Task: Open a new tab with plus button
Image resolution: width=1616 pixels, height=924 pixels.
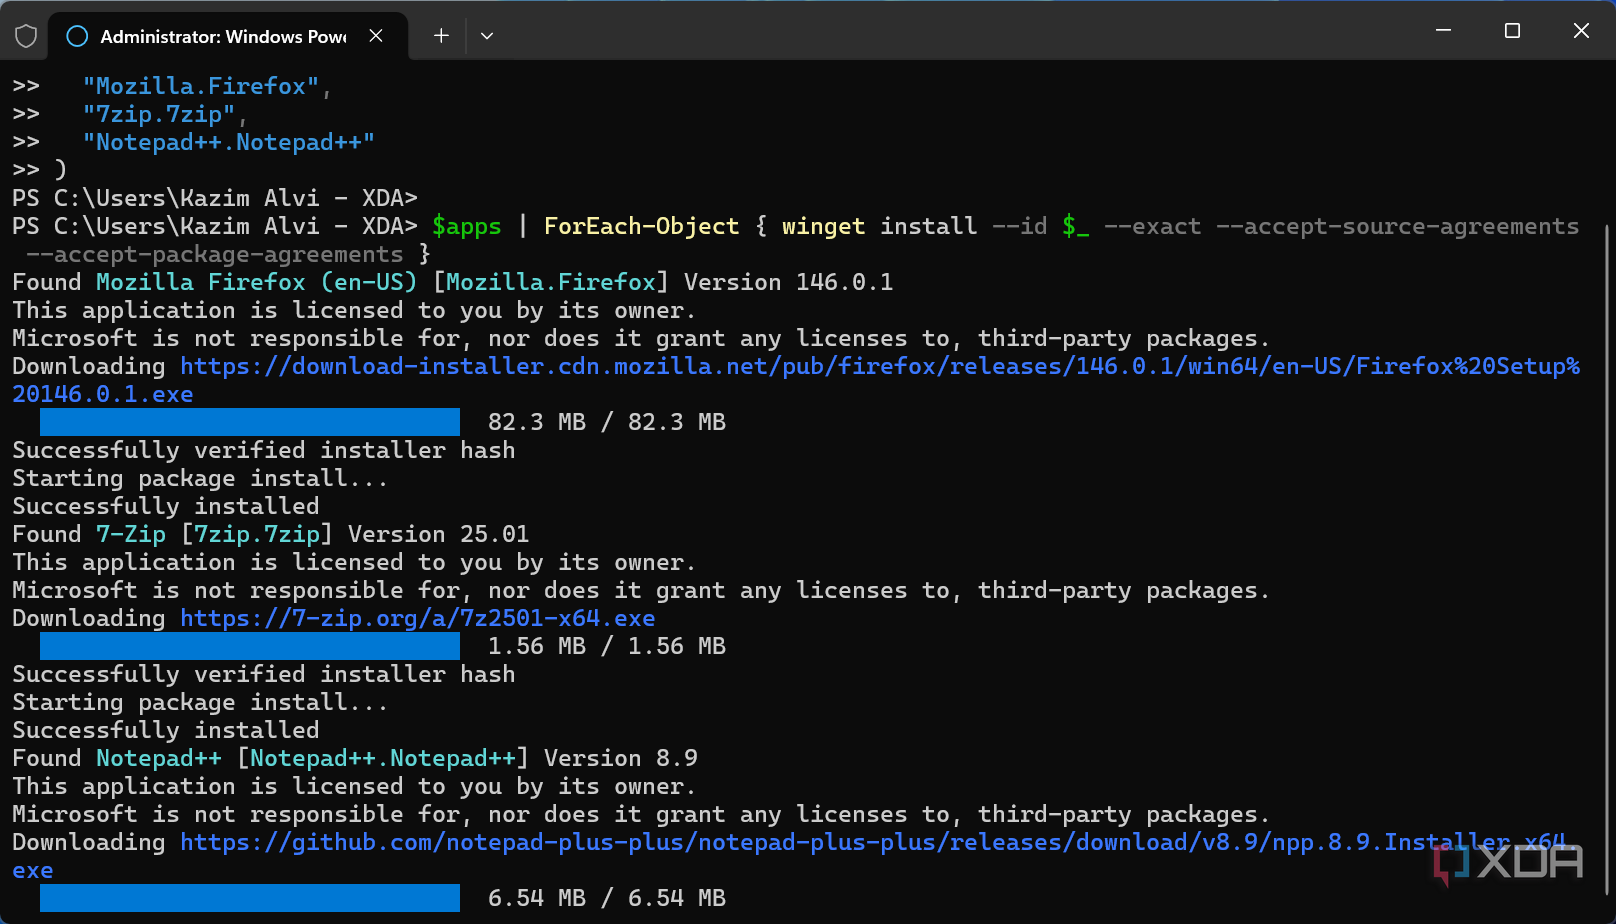Action: (441, 36)
